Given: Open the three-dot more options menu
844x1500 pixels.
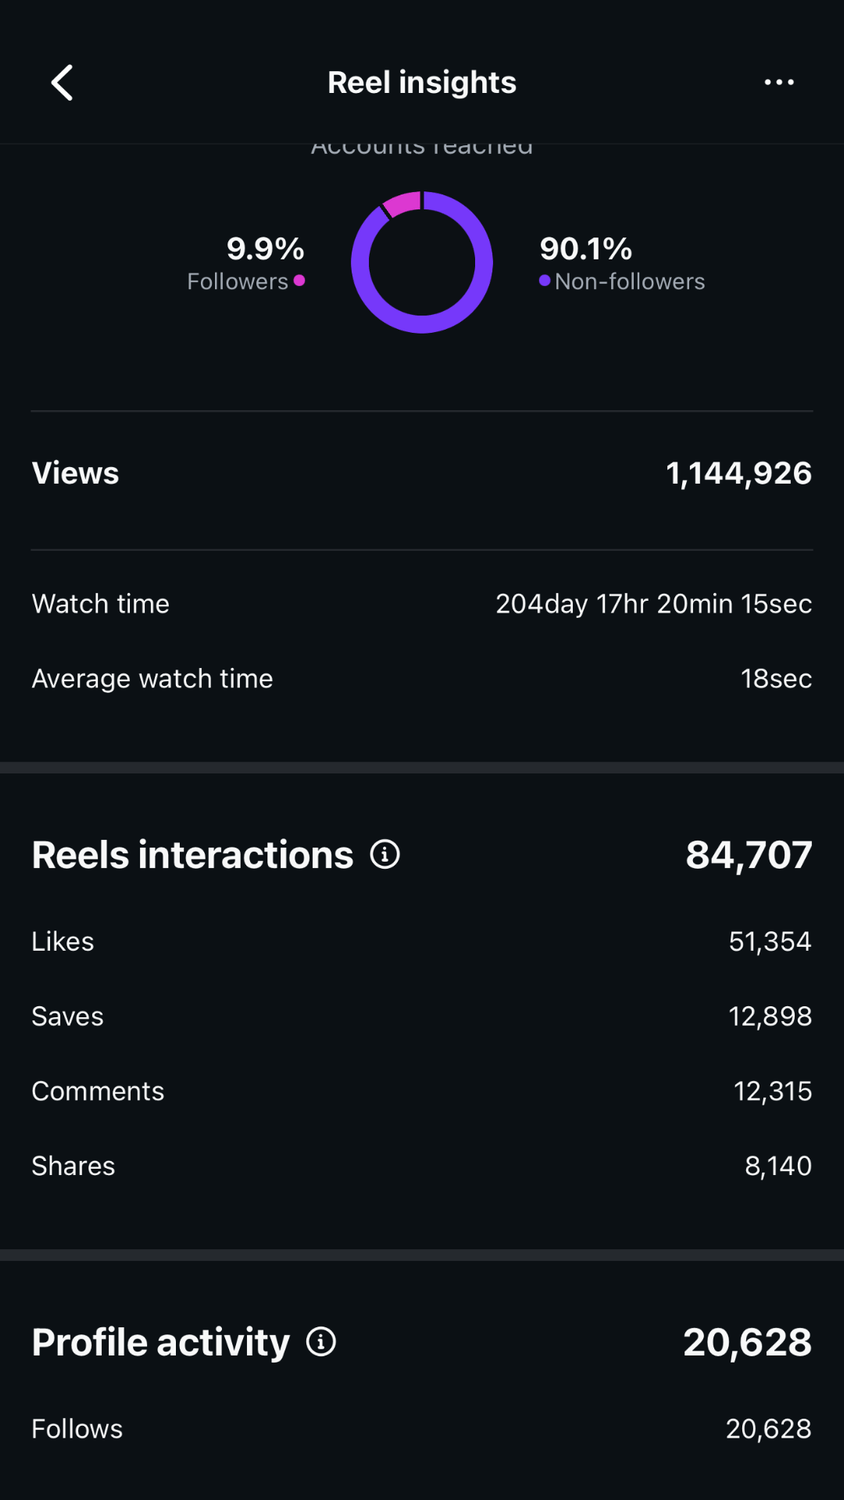Looking at the screenshot, I should [x=779, y=82].
